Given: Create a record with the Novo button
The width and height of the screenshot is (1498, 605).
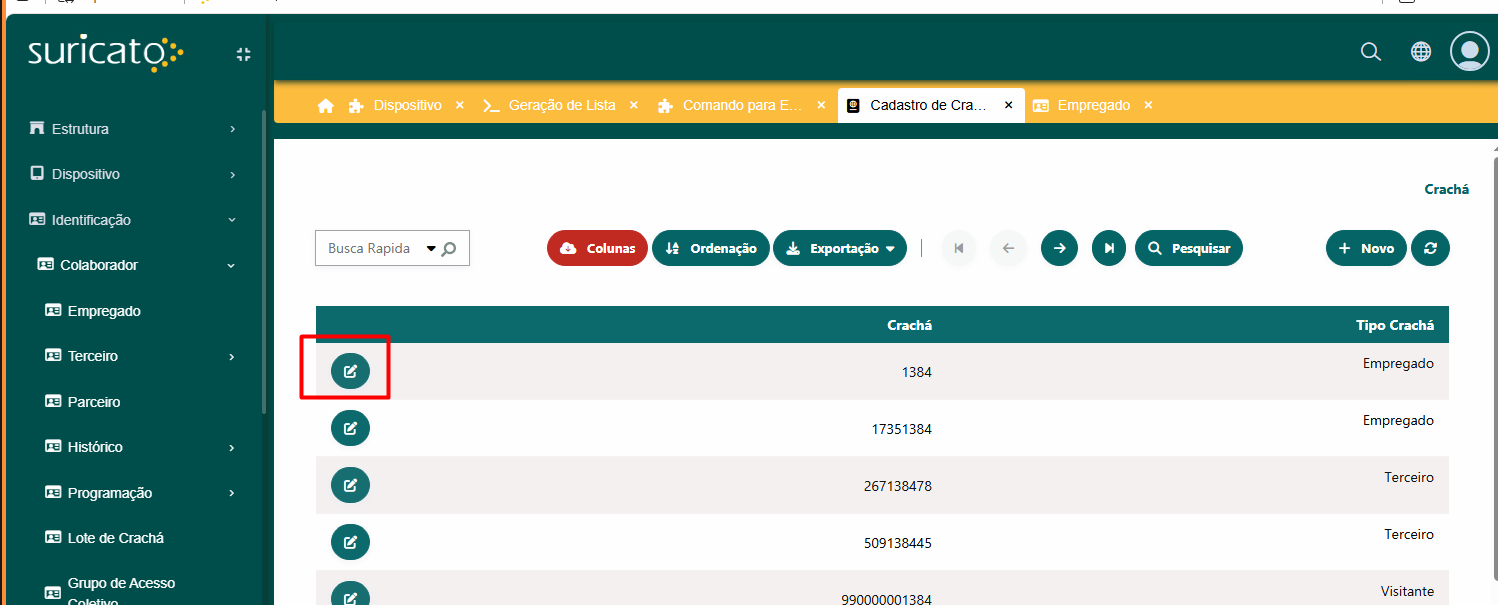Looking at the screenshot, I should [x=1366, y=248].
